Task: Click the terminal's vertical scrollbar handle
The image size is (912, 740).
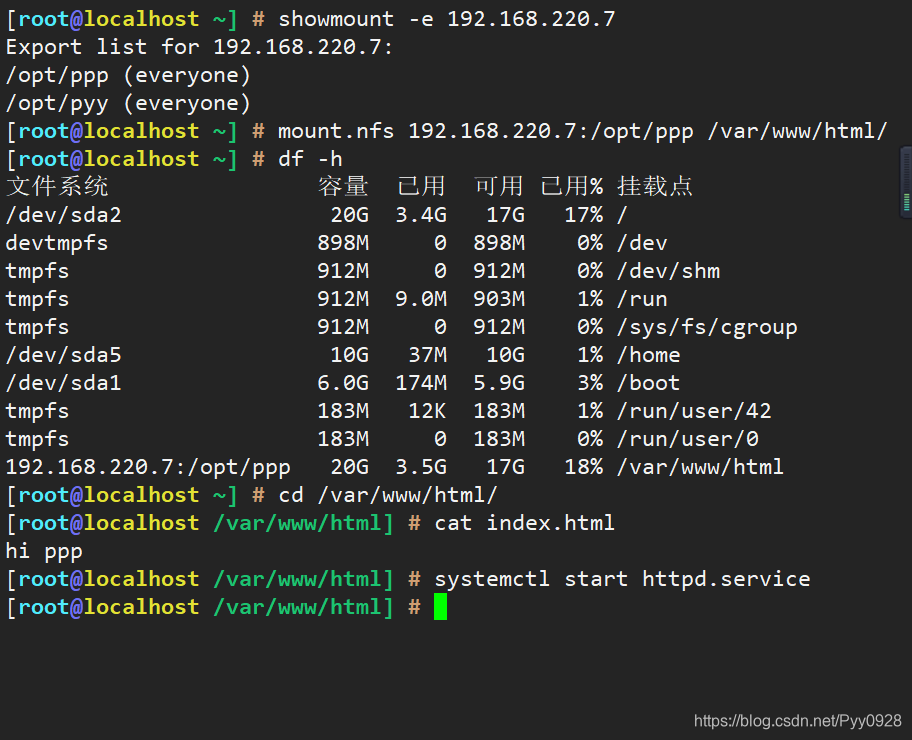Action: pyautogui.click(x=906, y=183)
